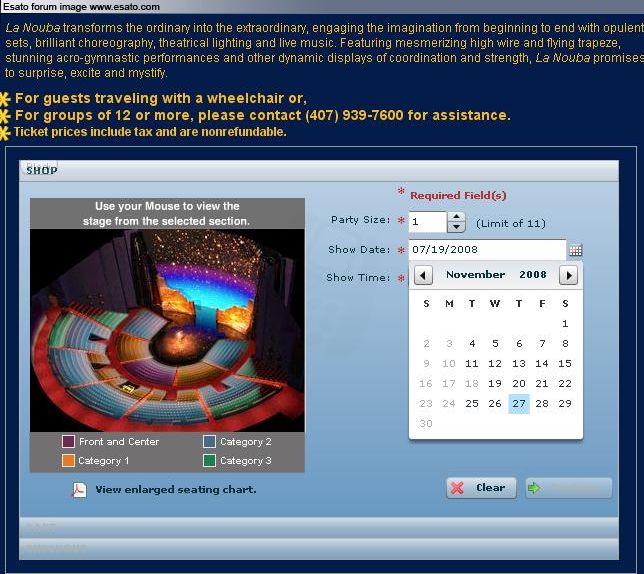
Task: Edit the Party Size field
Action: (427, 222)
